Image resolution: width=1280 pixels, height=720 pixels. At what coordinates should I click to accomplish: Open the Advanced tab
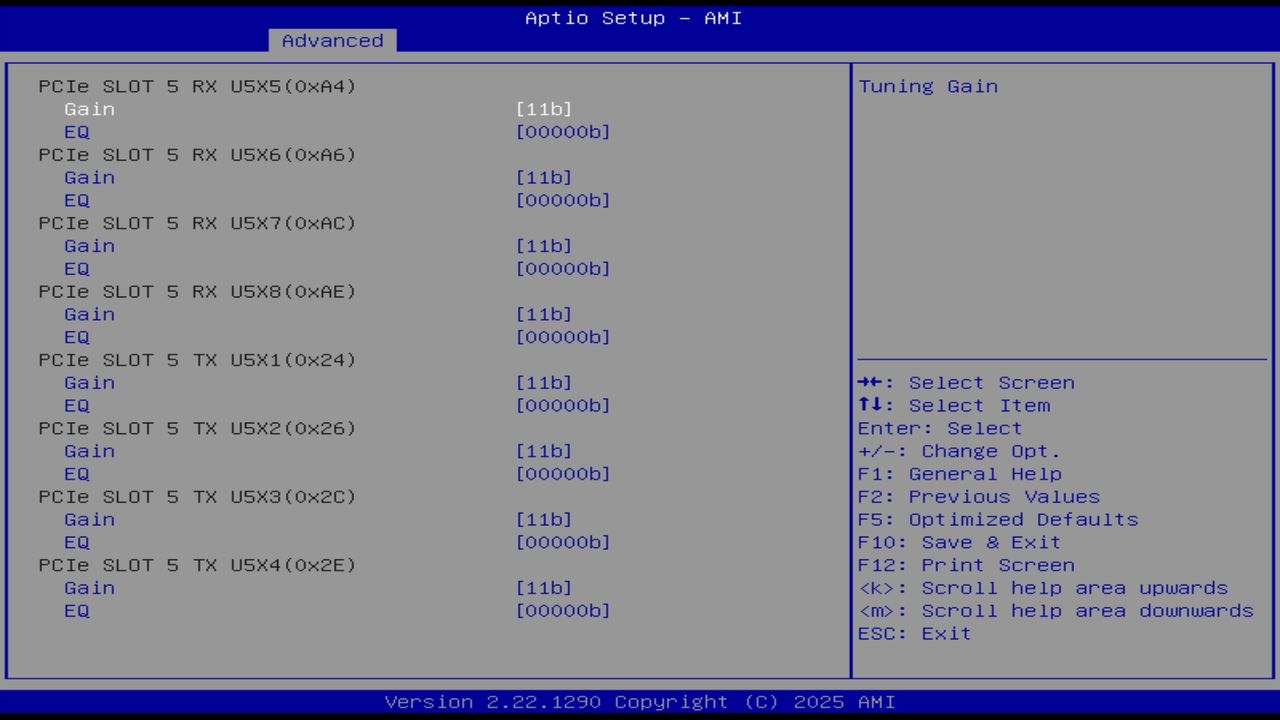click(x=332, y=41)
